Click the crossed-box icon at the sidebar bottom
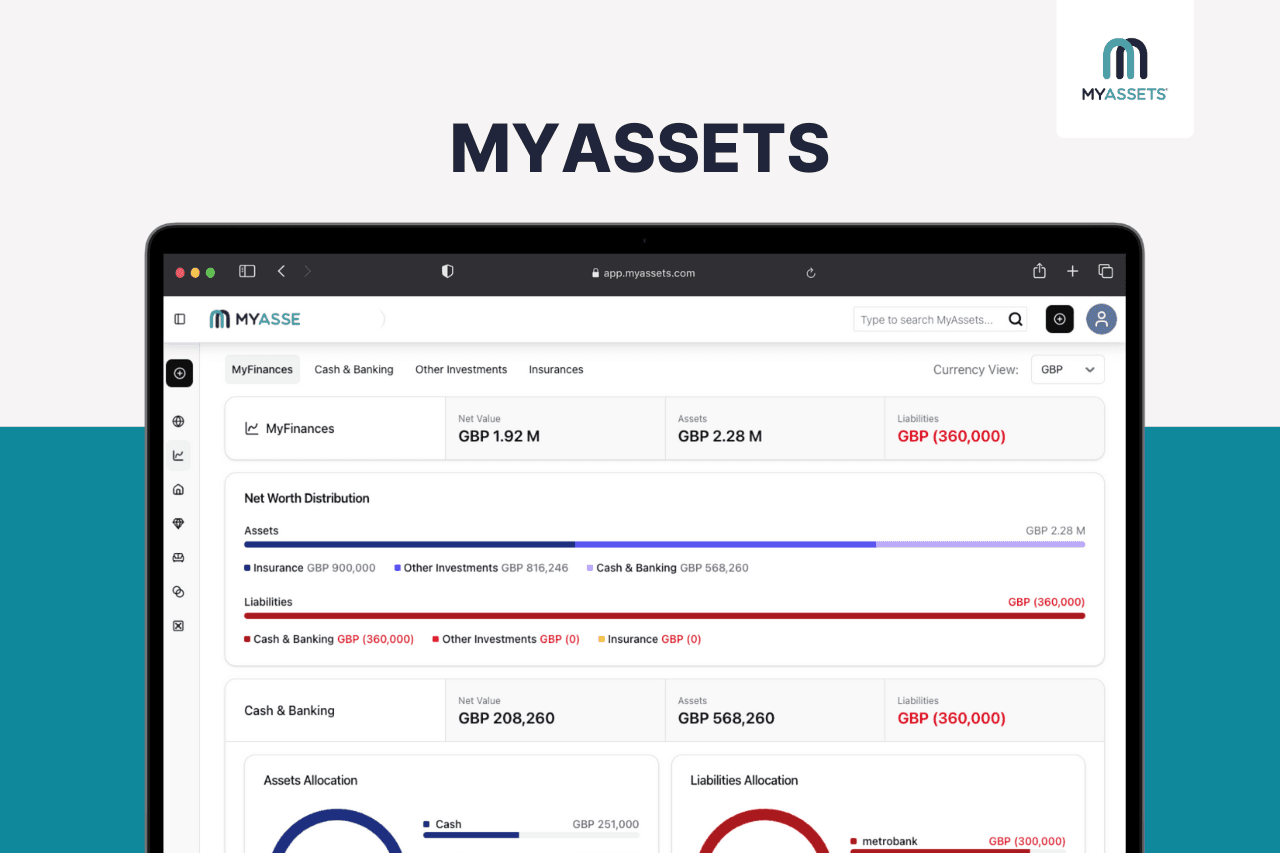Screen dimensions: 1280x853 point(179,626)
